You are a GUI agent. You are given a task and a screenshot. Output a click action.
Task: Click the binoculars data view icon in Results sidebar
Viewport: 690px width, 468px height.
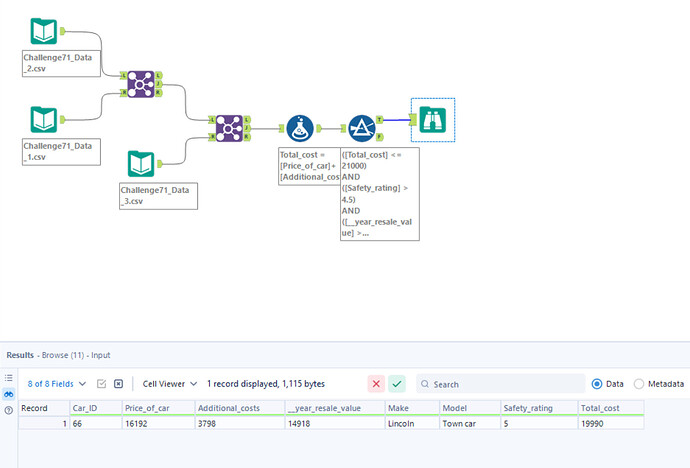pyautogui.click(x=8, y=394)
